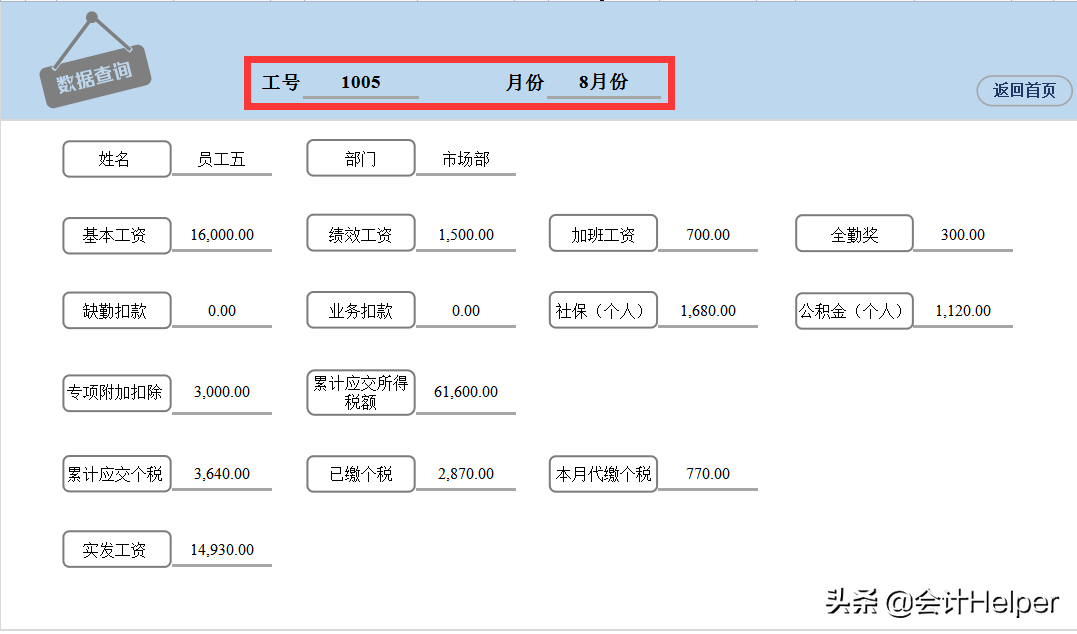Image resolution: width=1077 pixels, height=634 pixels.
Task: Click the 本月代缴个税 label box
Action: point(603,474)
